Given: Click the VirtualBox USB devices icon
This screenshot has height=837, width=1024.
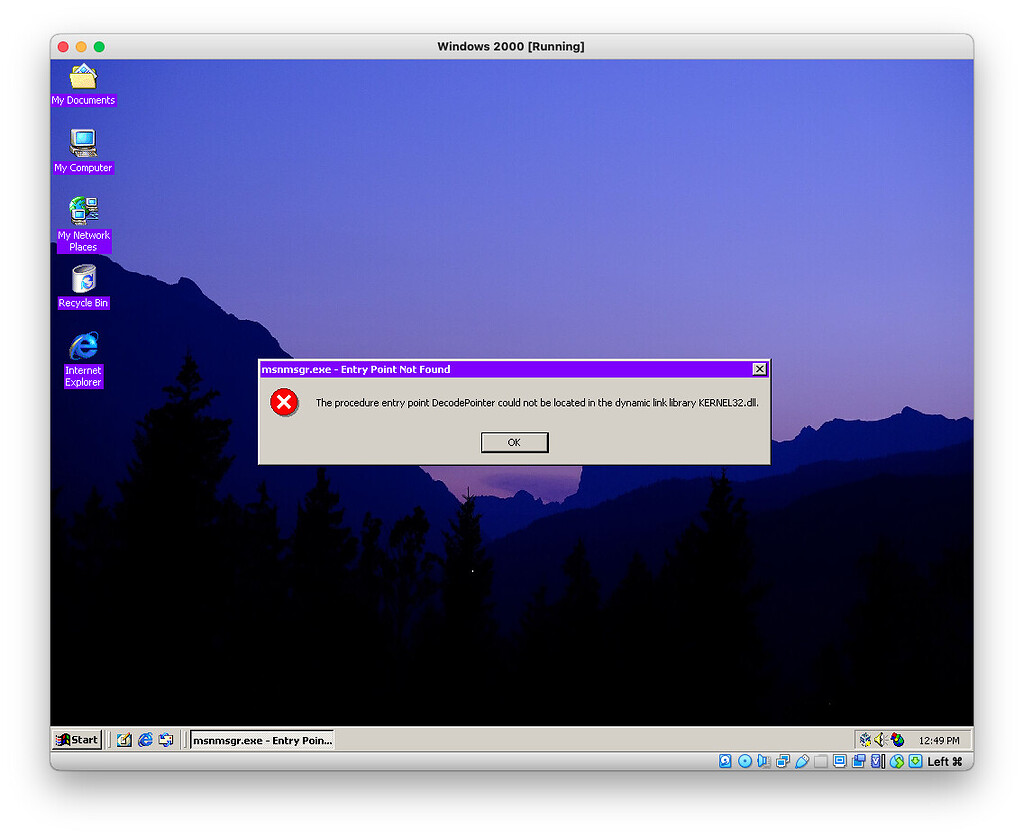Looking at the screenshot, I should [800, 761].
